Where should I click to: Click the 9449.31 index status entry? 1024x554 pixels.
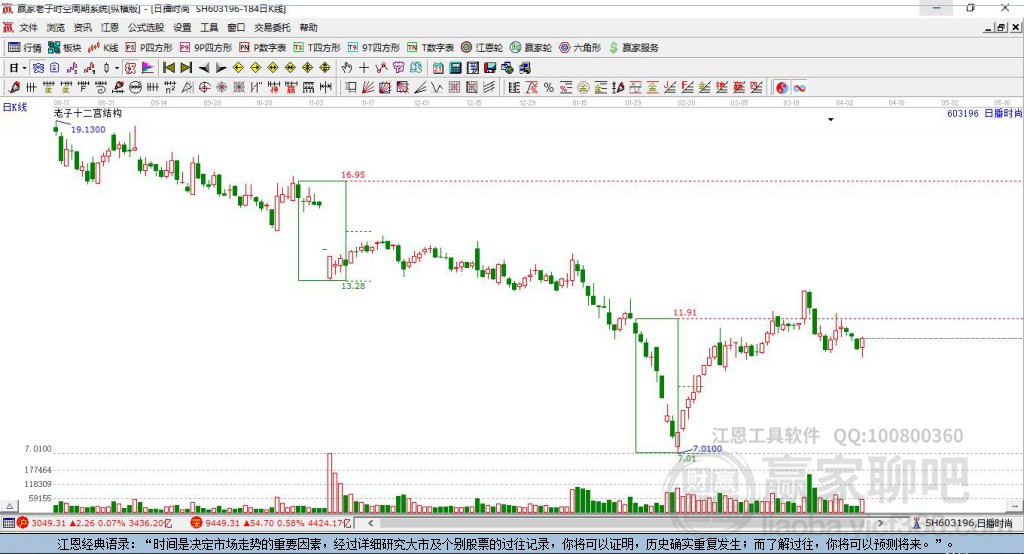point(271,523)
